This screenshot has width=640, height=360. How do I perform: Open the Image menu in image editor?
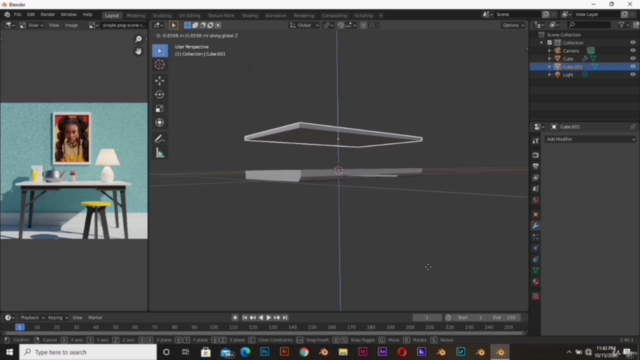point(71,25)
